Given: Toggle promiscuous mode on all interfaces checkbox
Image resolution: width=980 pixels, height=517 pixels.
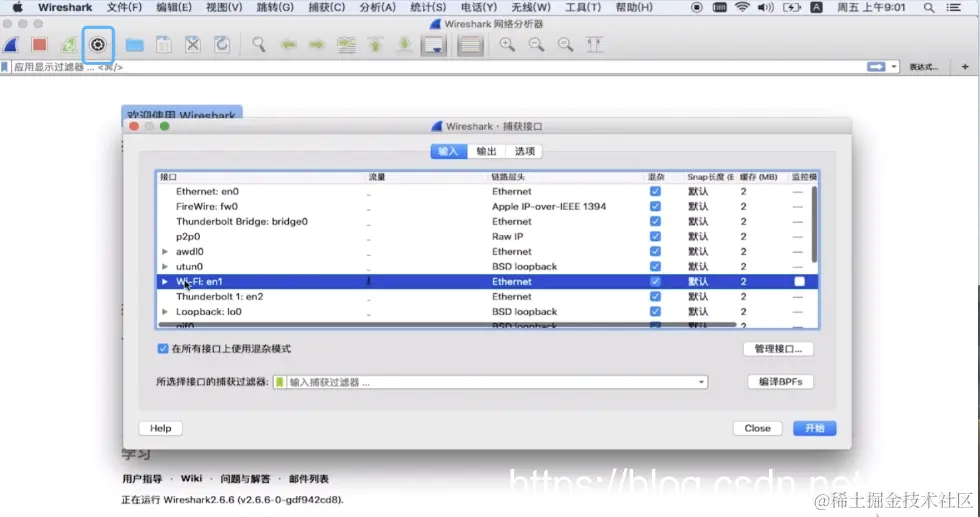Looking at the screenshot, I should click(x=162, y=349).
